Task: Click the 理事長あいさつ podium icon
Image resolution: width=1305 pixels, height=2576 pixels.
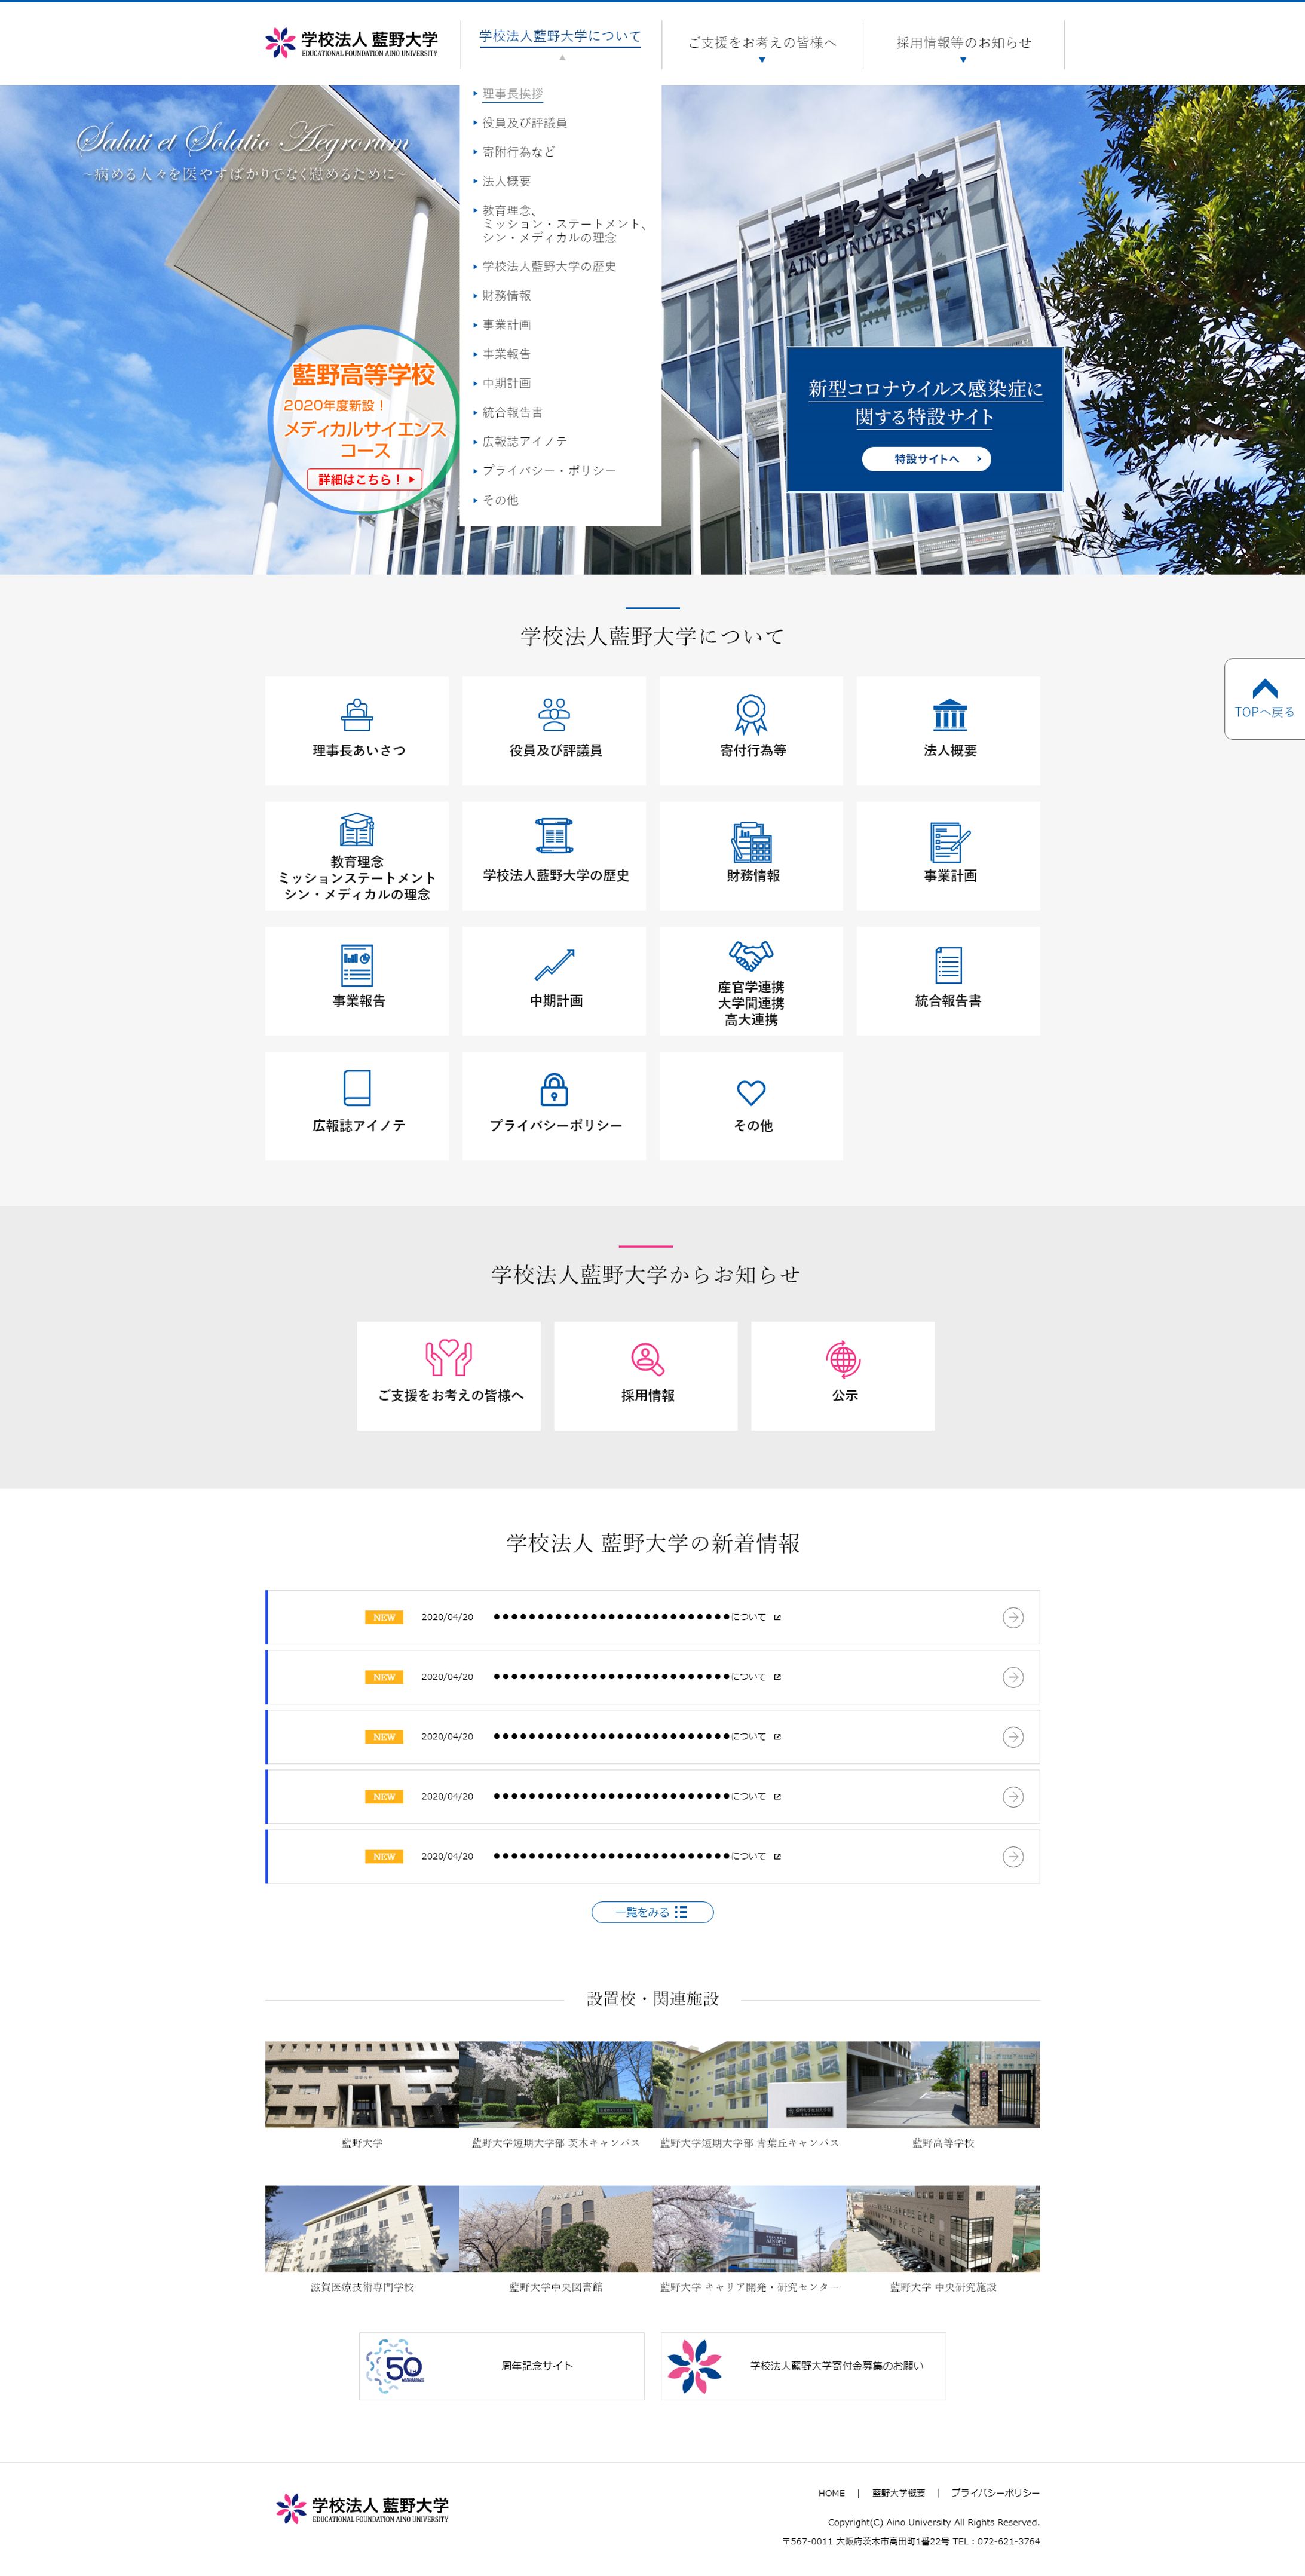Action: pyautogui.click(x=356, y=715)
